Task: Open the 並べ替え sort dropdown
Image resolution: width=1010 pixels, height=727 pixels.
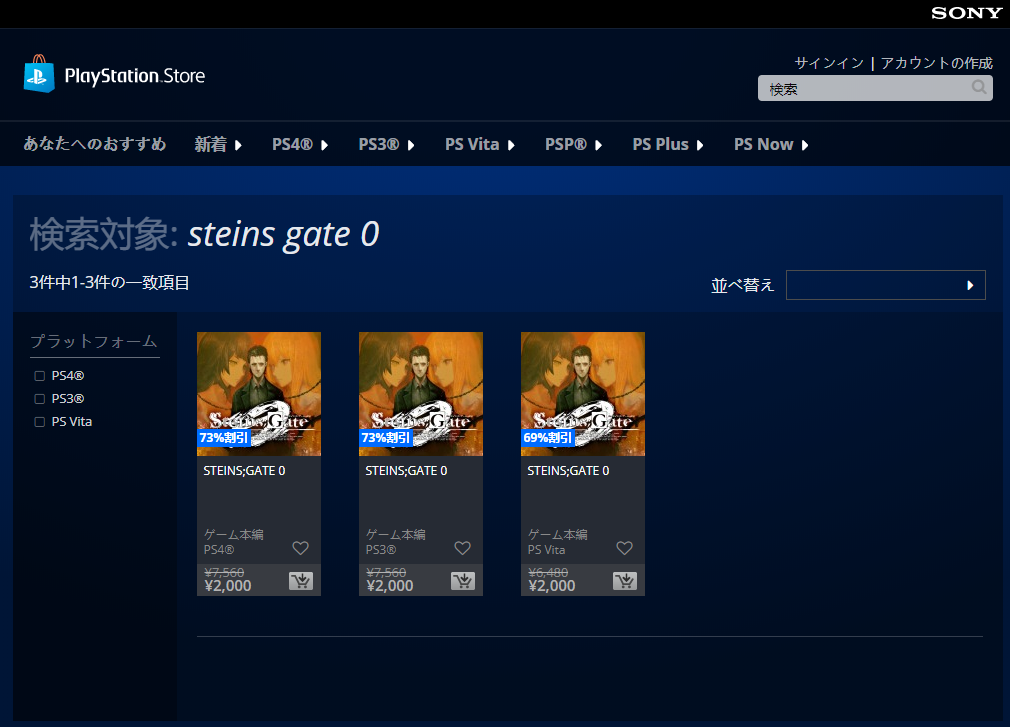Action: (886, 285)
